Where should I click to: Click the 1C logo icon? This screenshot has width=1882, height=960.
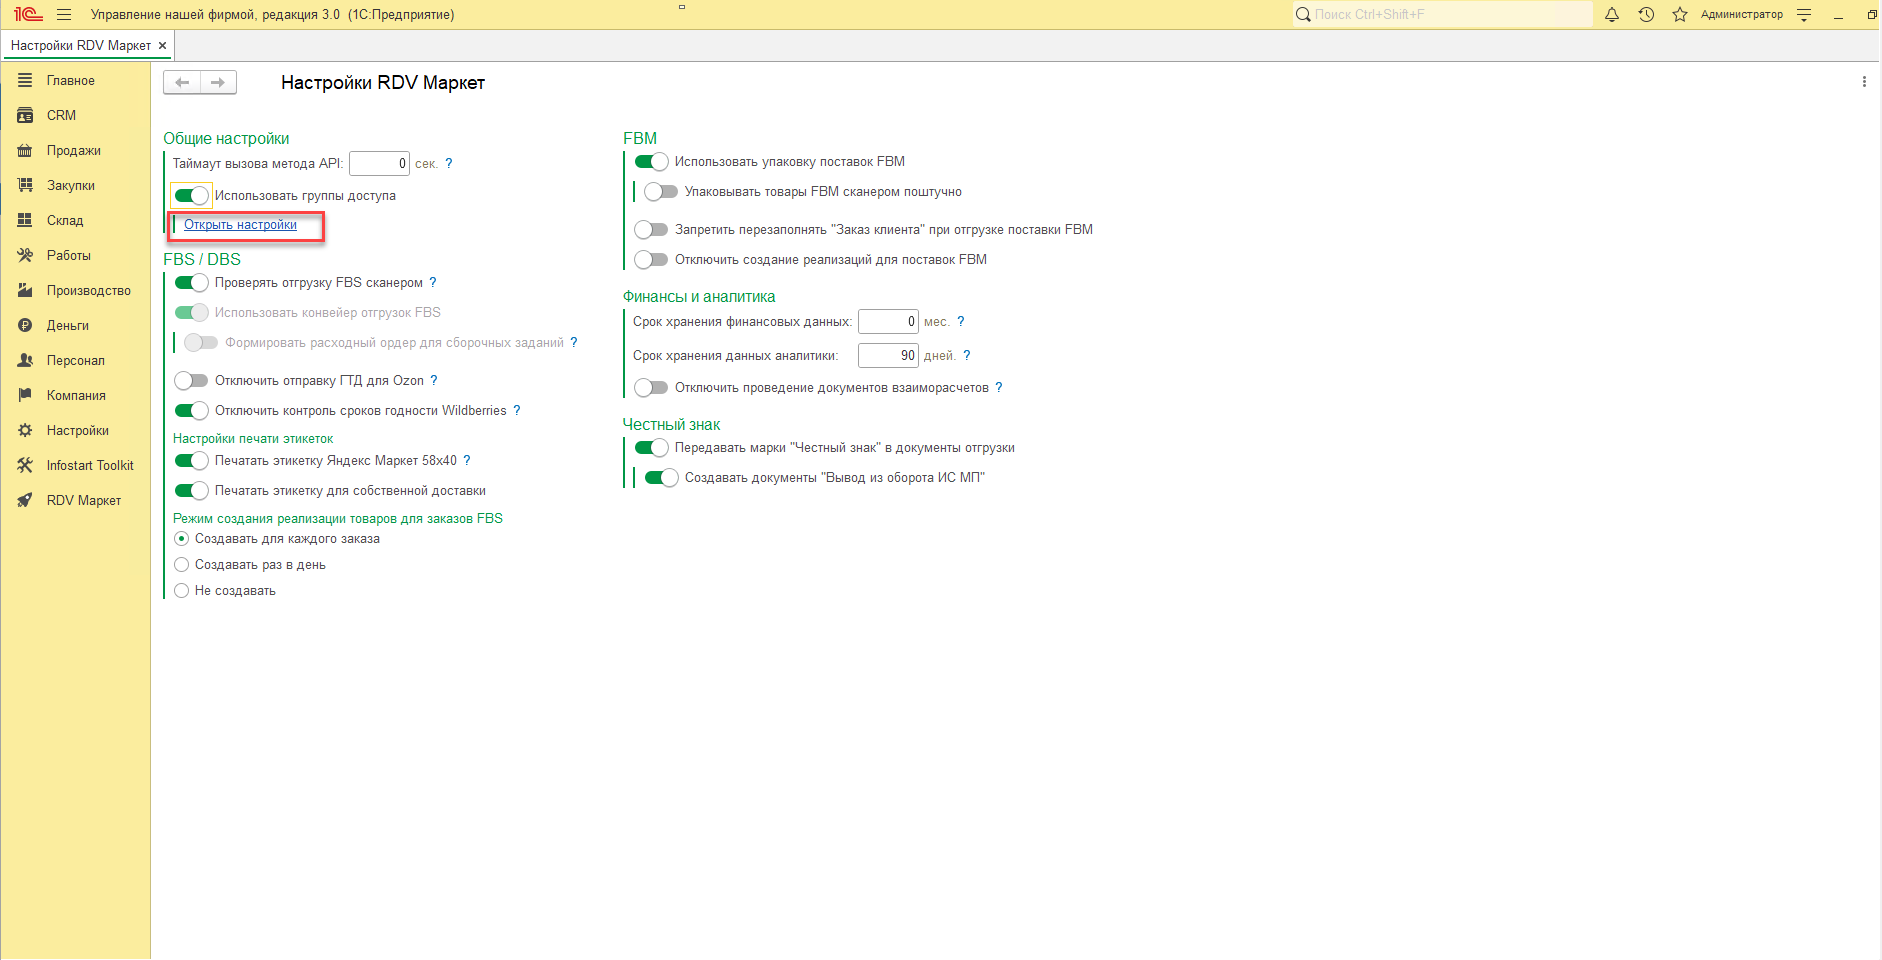pyautogui.click(x=28, y=15)
